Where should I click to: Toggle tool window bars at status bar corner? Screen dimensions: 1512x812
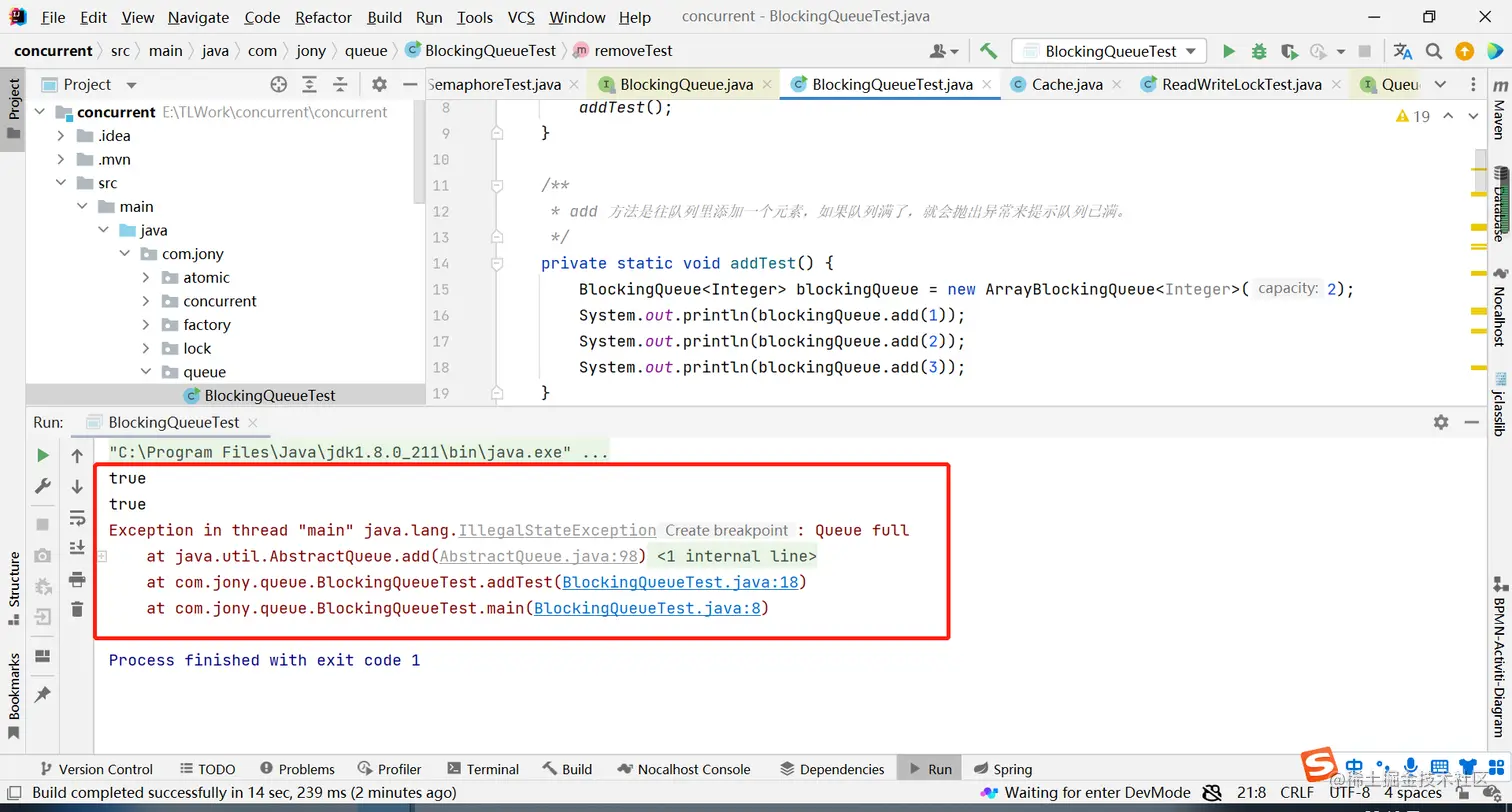(14, 793)
